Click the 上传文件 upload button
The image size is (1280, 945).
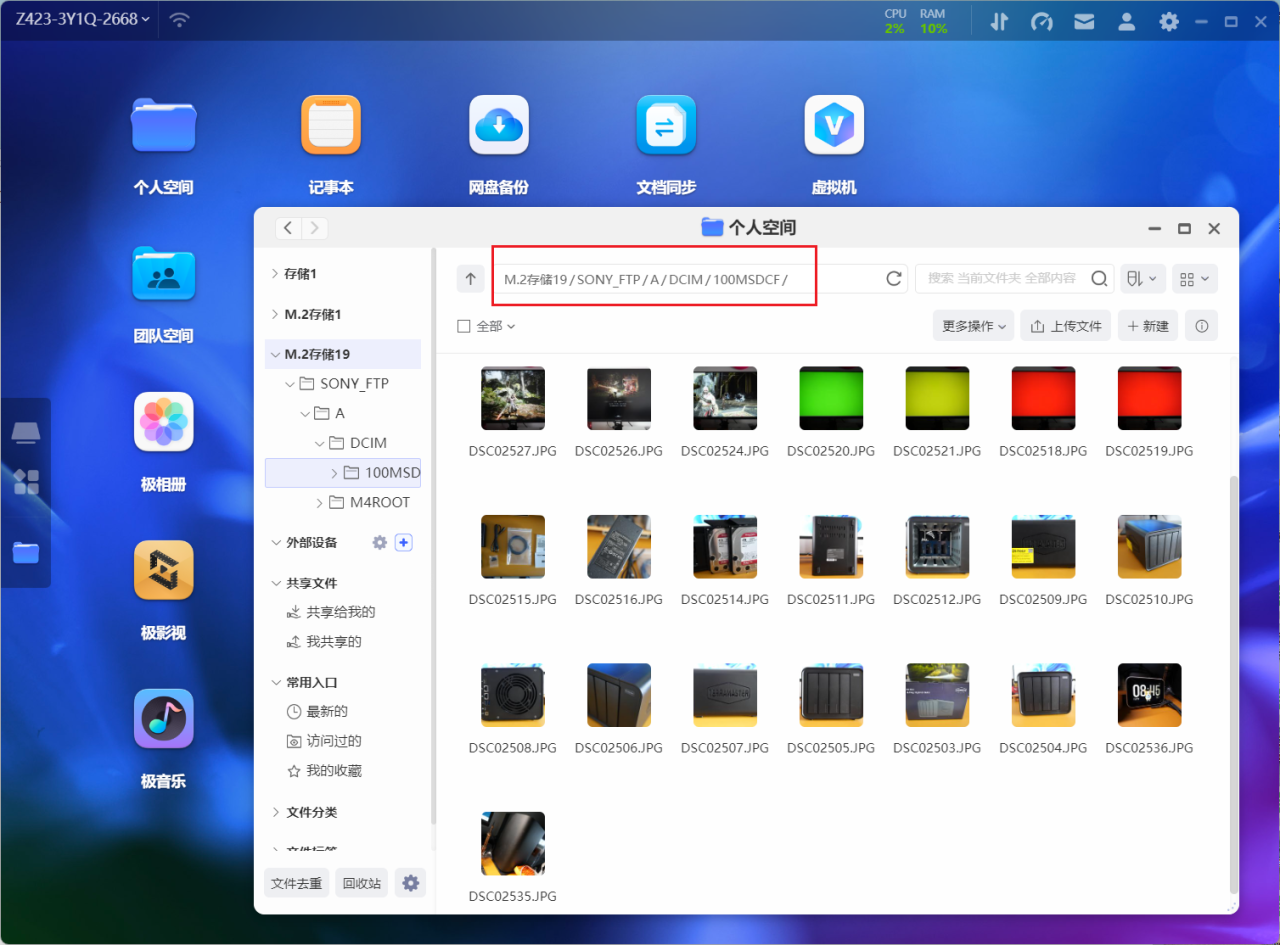point(1065,326)
